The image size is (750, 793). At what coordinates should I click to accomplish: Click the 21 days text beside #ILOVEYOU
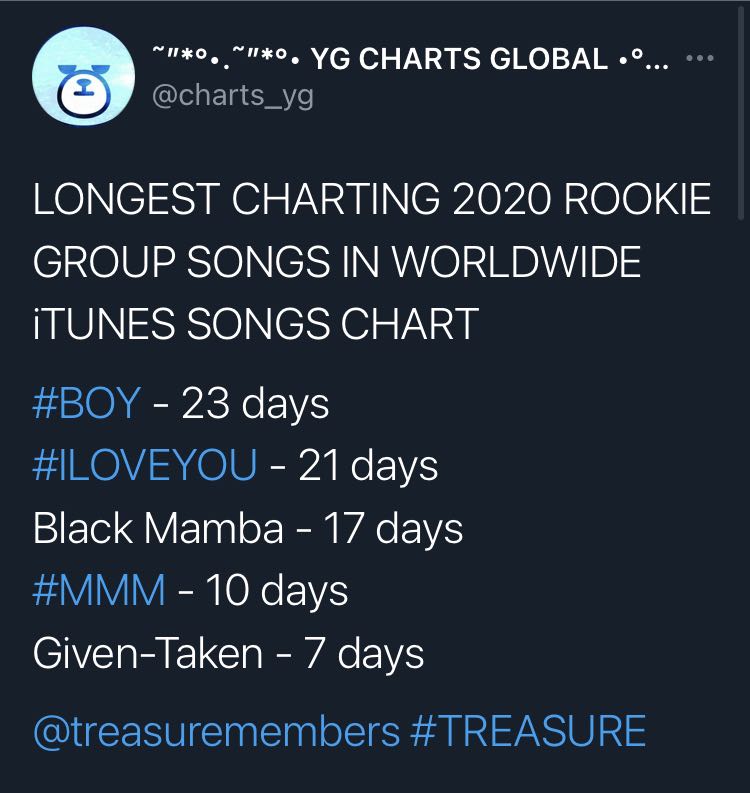pyautogui.click(x=368, y=466)
